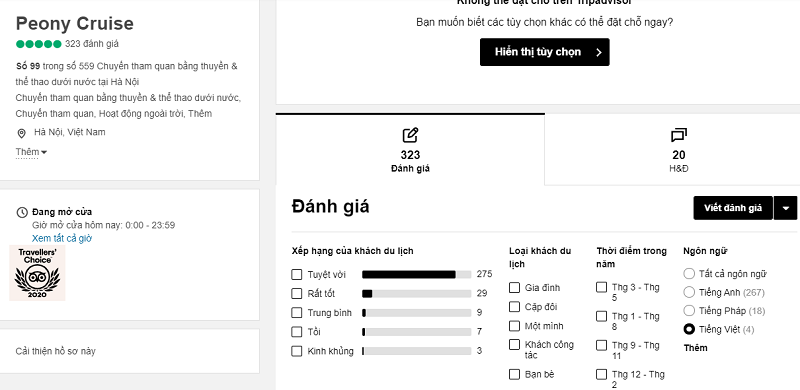Viewport: 800px width, 390px height.
Task: Expand the Thêm dropdown under Hà Nội
Action: point(31,152)
